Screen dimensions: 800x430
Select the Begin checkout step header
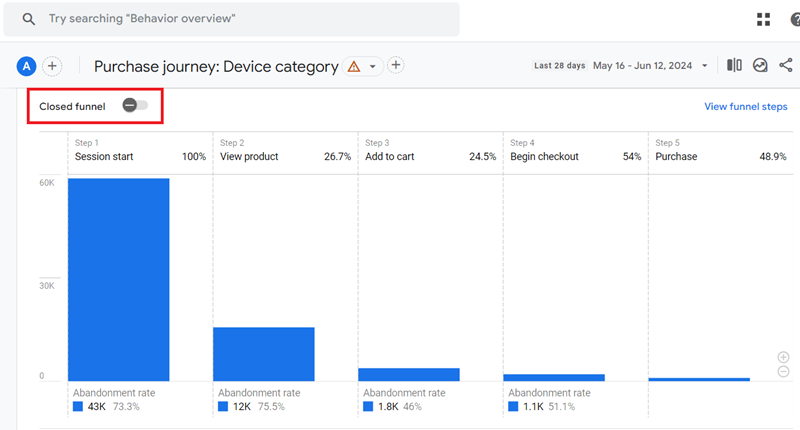click(544, 157)
